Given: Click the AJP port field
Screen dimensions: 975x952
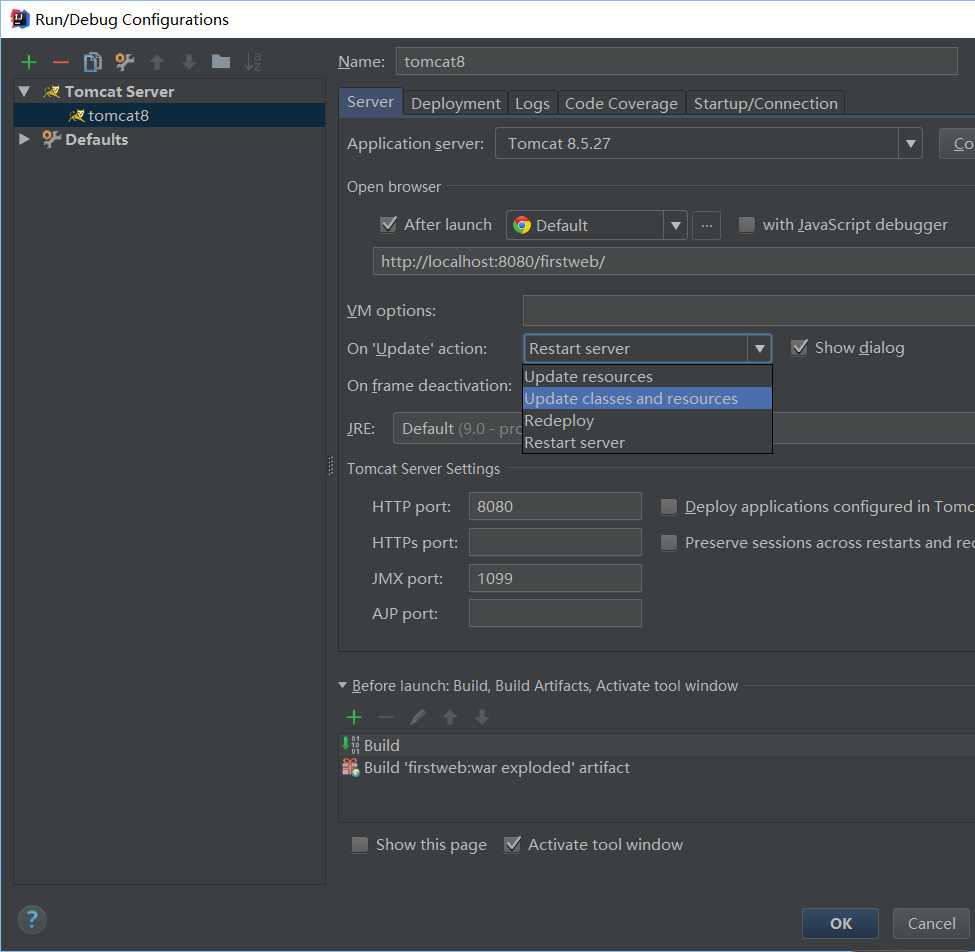Looking at the screenshot, I should pyautogui.click(x=555, y=613).
